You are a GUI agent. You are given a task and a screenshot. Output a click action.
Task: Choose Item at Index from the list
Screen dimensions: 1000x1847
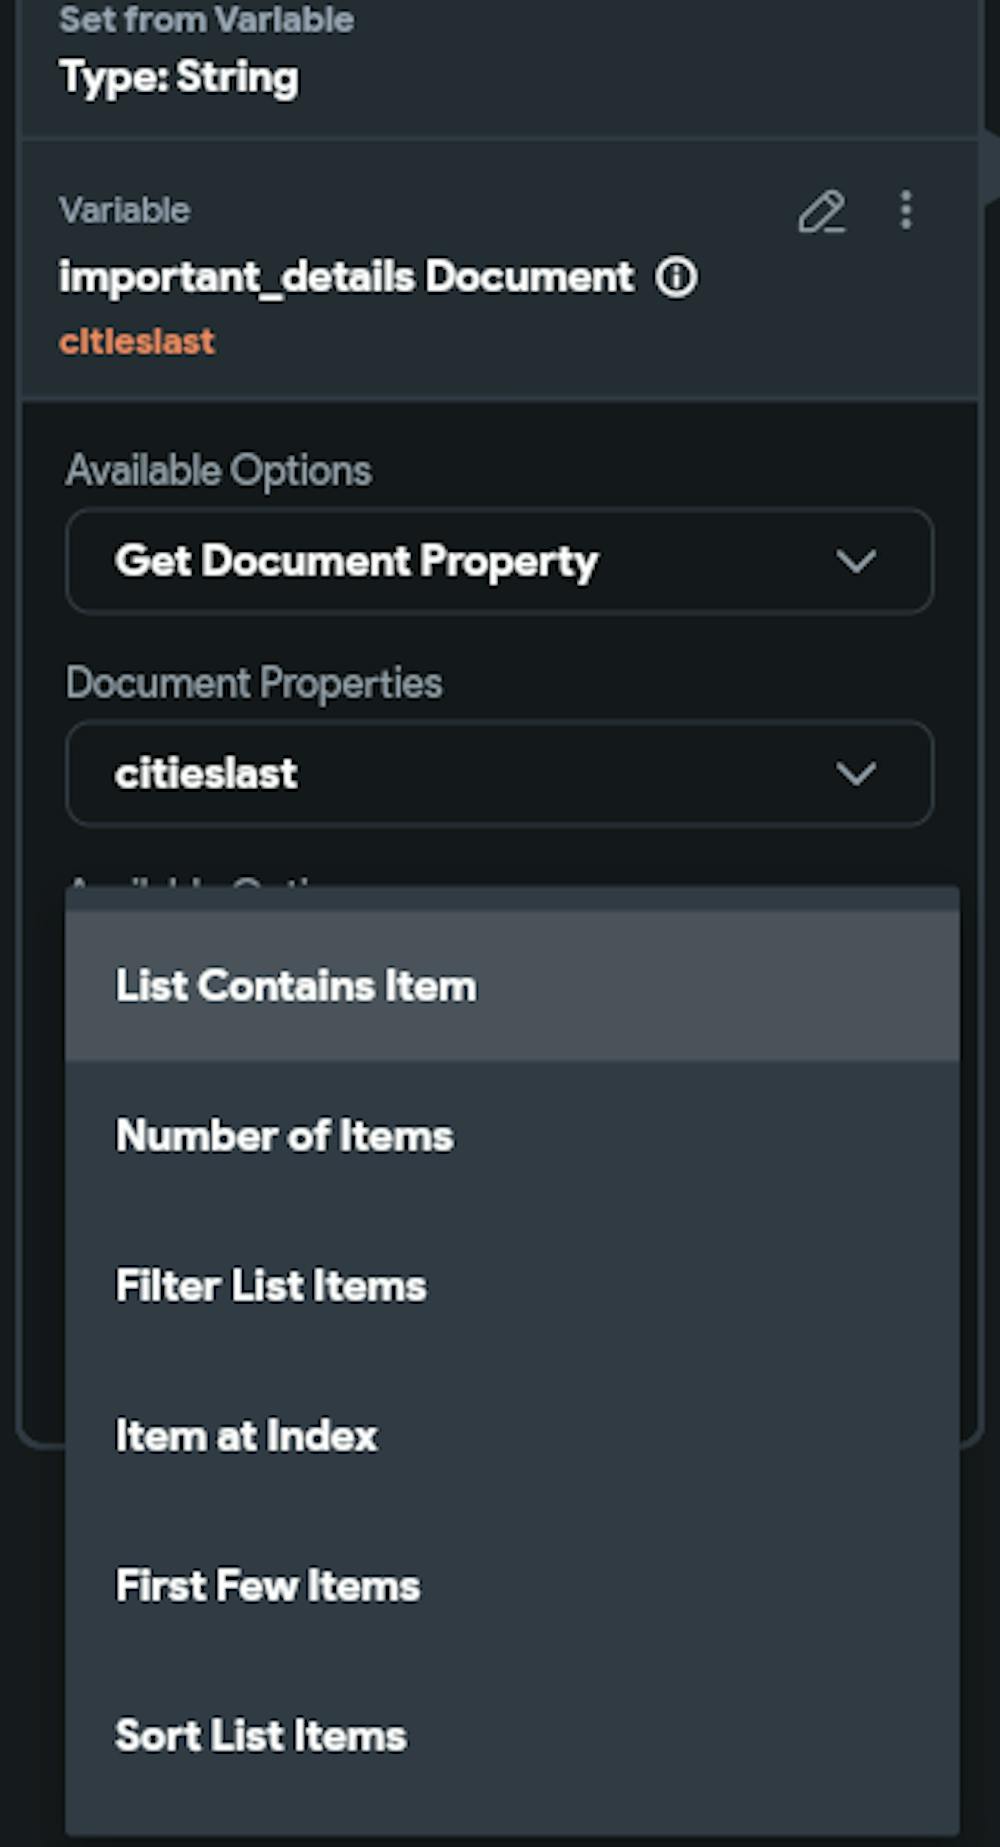246,1435
